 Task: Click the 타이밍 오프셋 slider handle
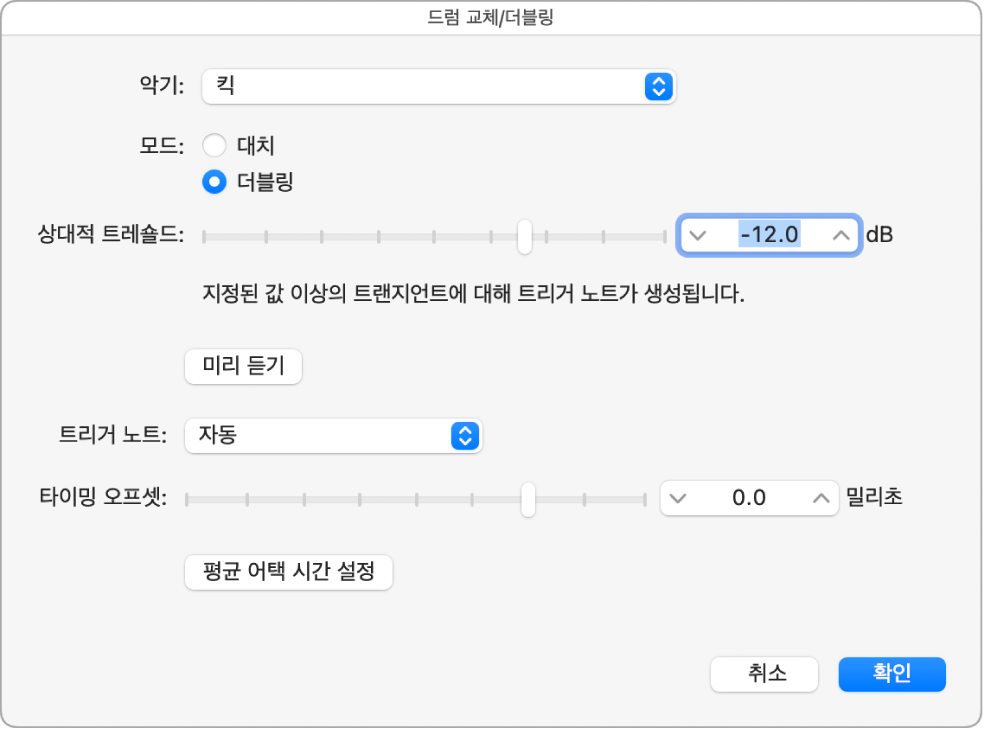click(528, 498)
